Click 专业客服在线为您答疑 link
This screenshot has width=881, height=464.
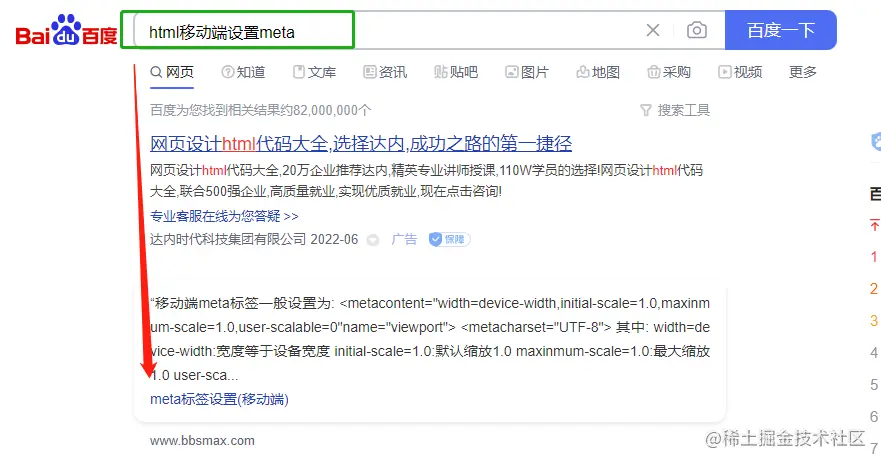click(224, 216)
